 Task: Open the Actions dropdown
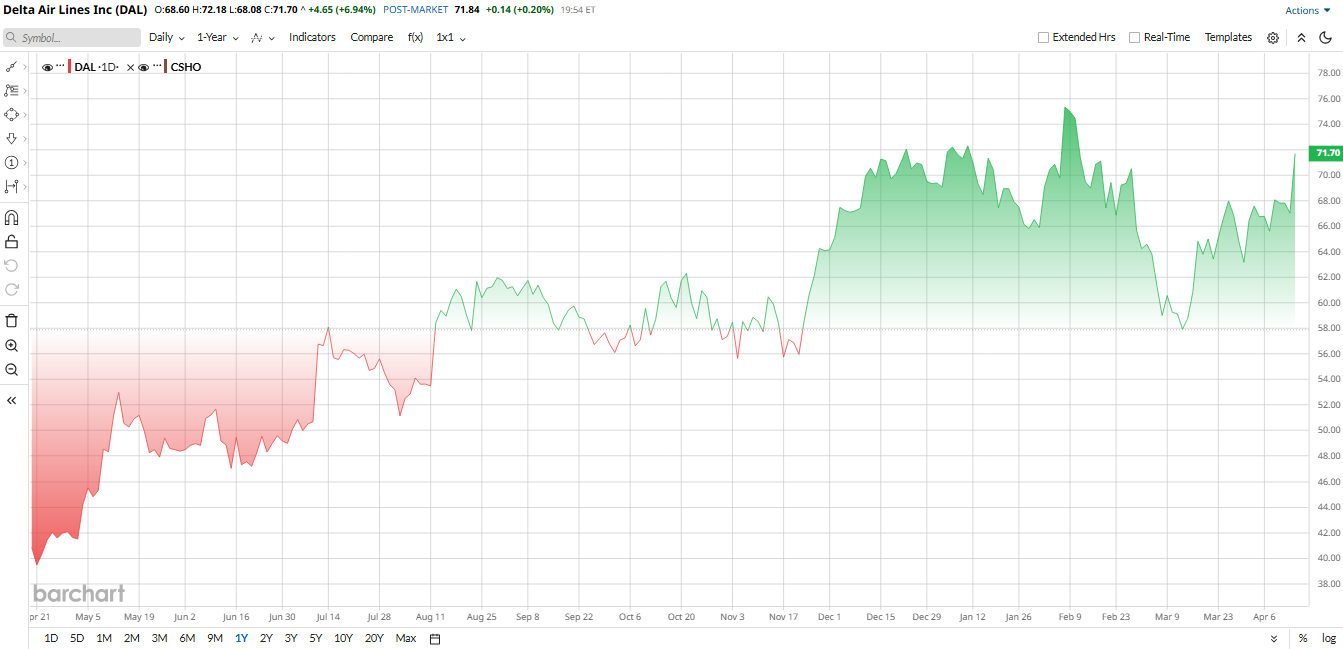[x=1308, y=10]
